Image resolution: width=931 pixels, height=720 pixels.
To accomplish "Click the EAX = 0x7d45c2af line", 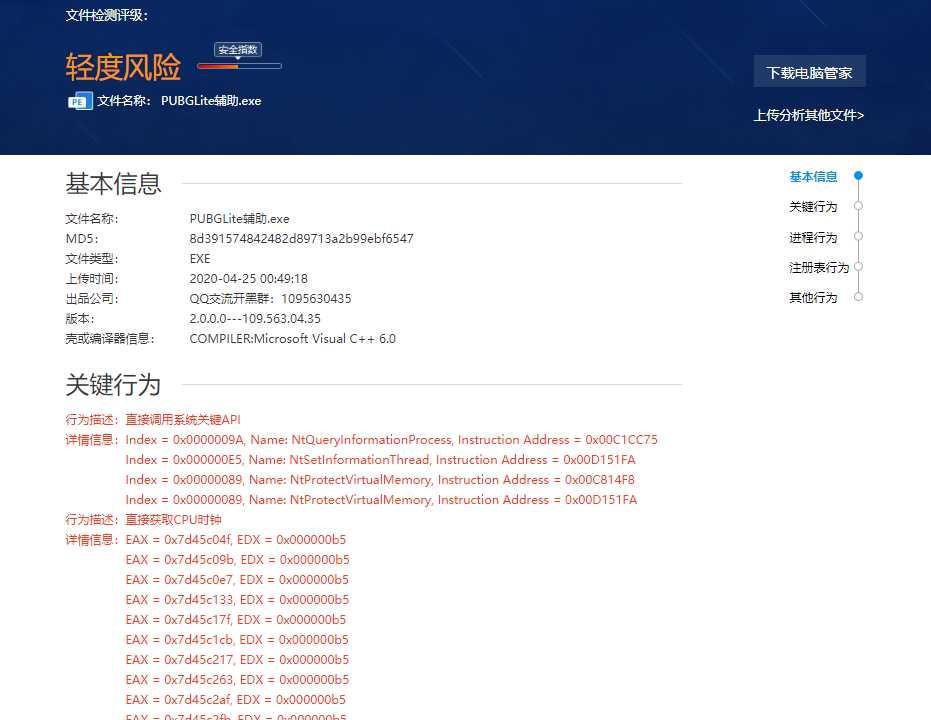I will (236, 700).
